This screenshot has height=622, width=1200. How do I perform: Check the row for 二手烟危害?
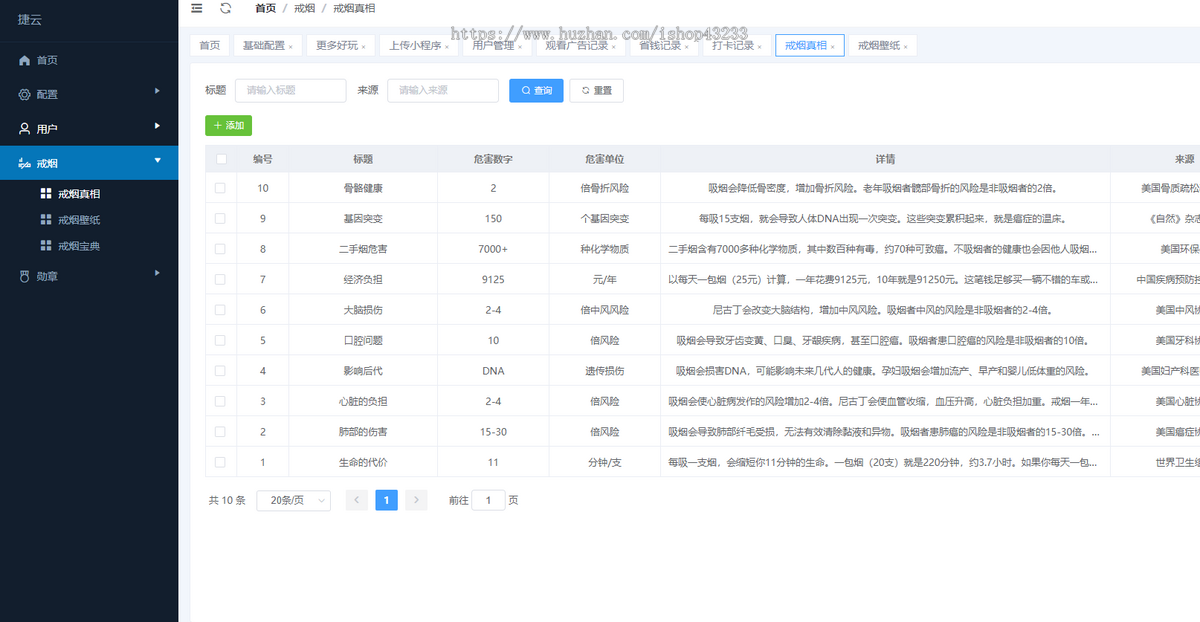click(221, 249)
